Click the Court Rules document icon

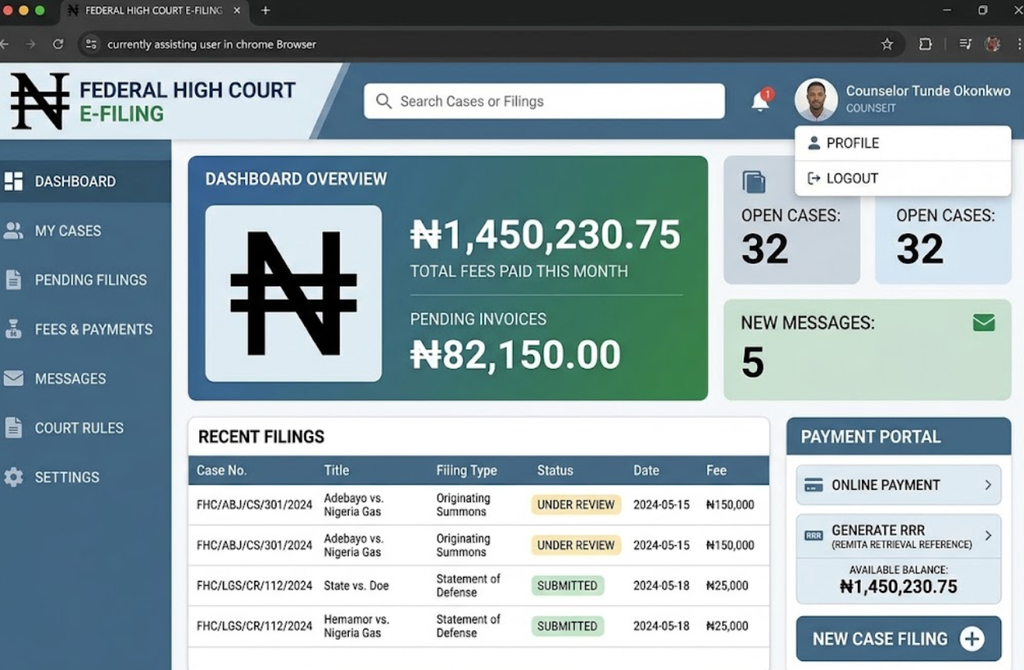pos(13,427)
